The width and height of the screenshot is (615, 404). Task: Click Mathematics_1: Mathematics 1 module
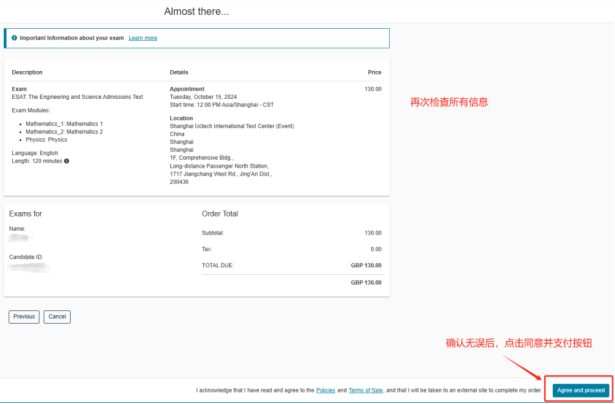[x=64, y=124]
